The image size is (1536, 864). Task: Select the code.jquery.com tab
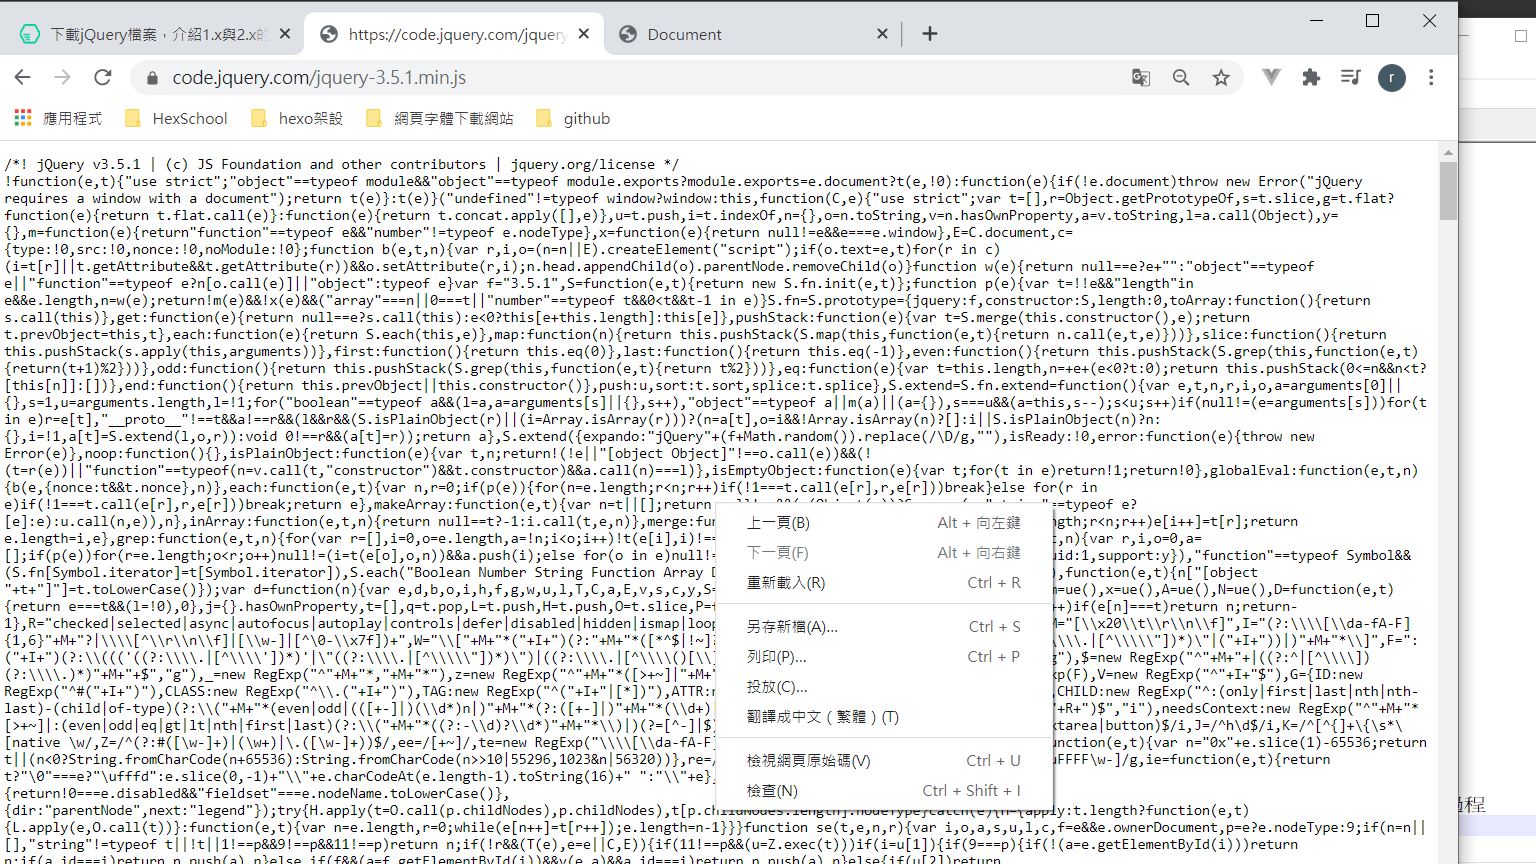454,34
